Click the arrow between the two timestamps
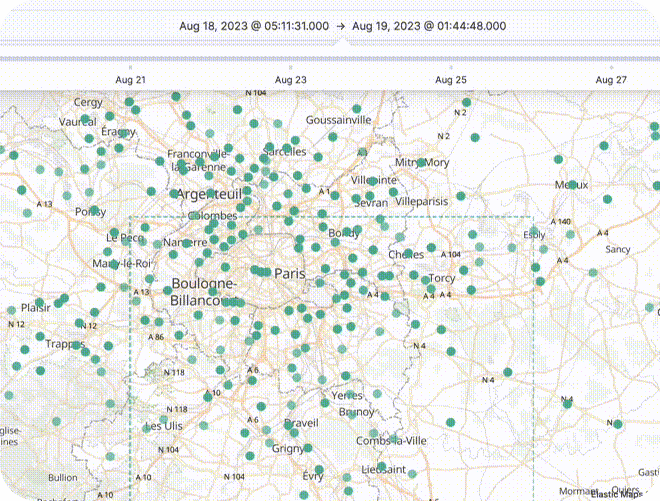Viewport: 660px width, 501px height. click(x=341, y=25)
